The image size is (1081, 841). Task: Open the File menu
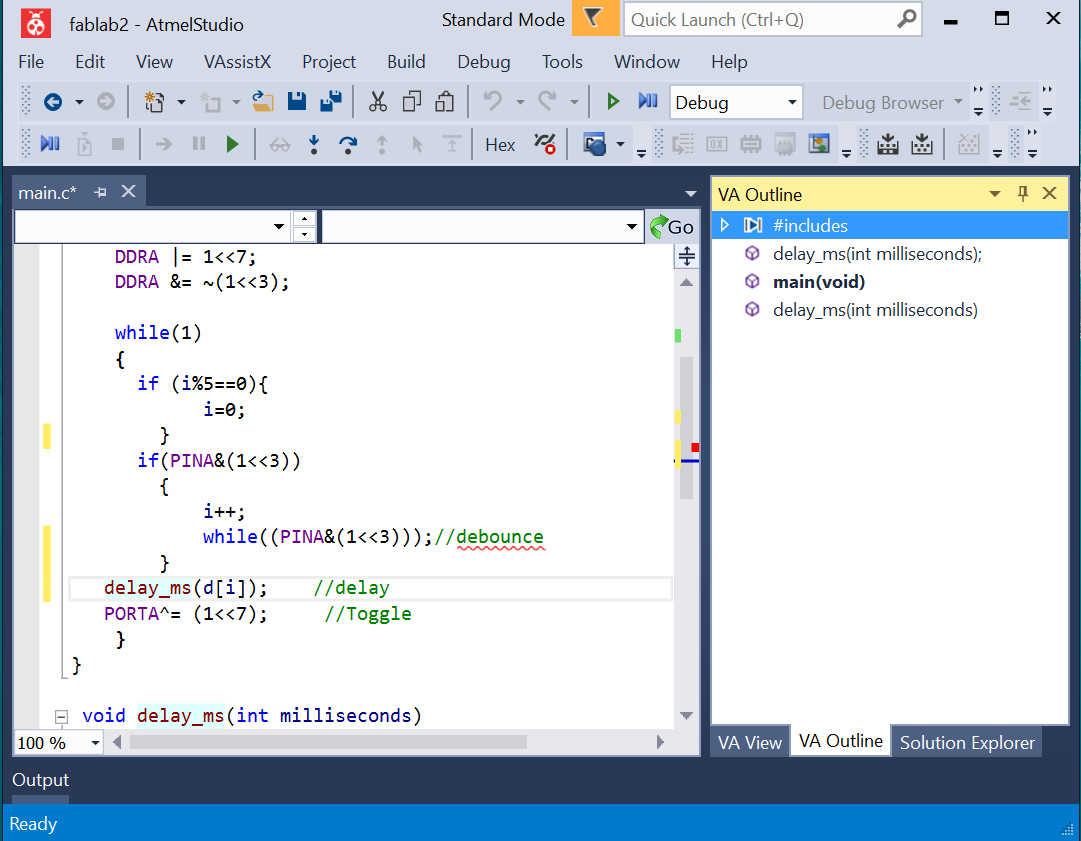(31, 62)
